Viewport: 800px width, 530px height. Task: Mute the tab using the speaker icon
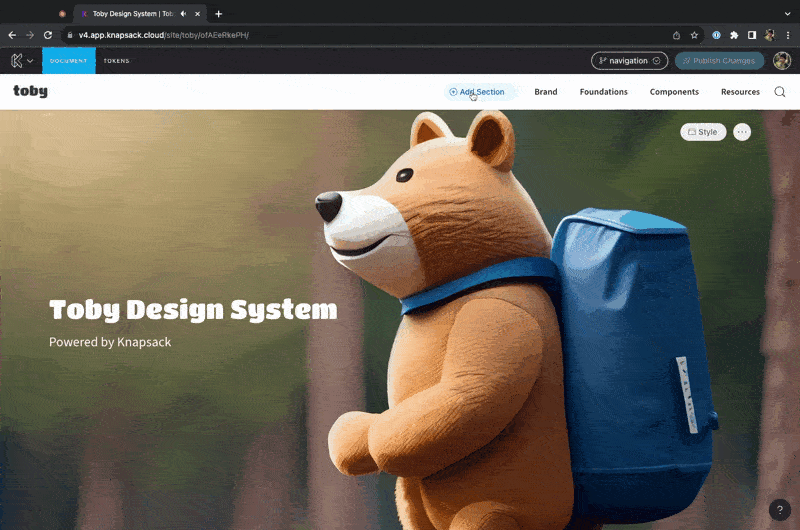pos(184,14)
